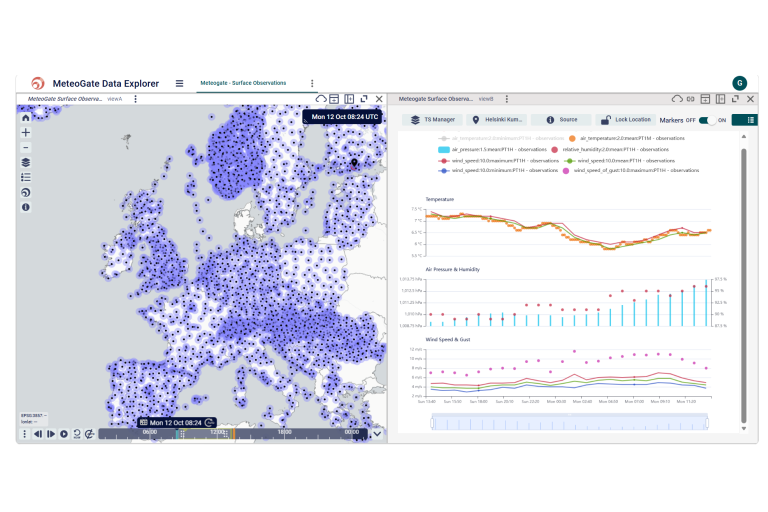Open the TS Manager
The width and height of the screenshot is (768, 512).
(x=432, y=120)
